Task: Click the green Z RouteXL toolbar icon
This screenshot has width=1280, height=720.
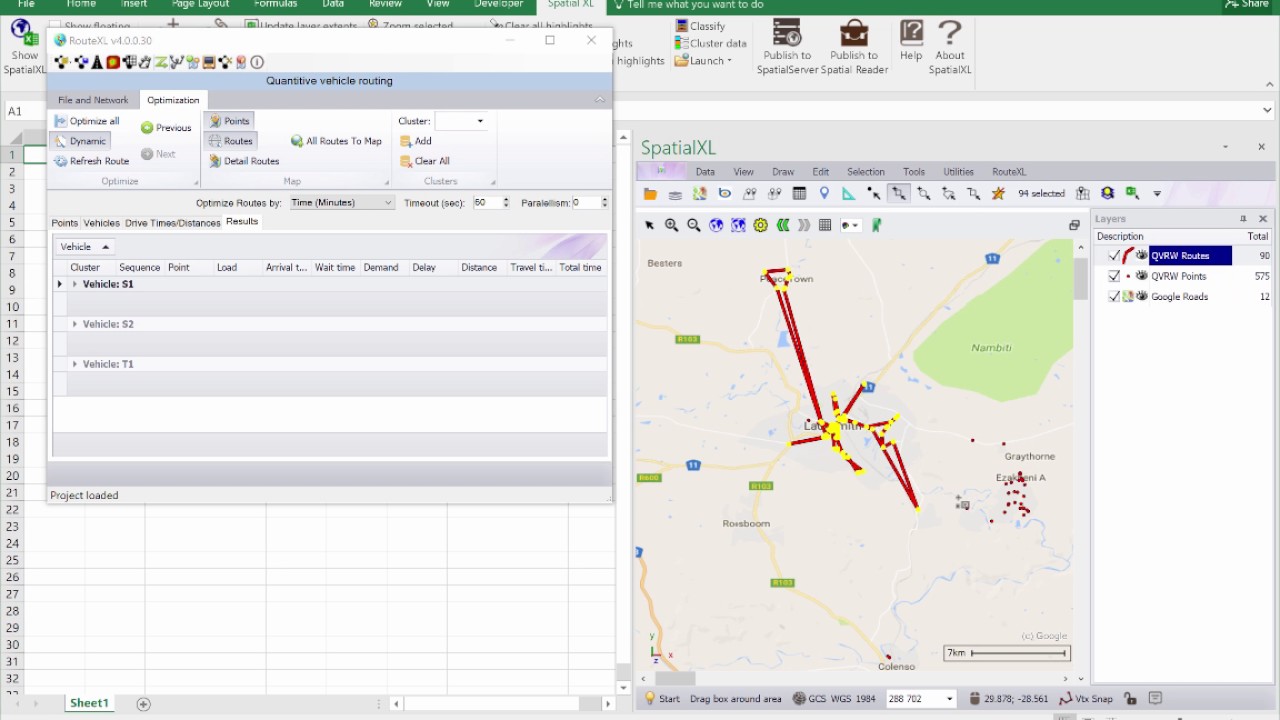Action: point(160,62)
